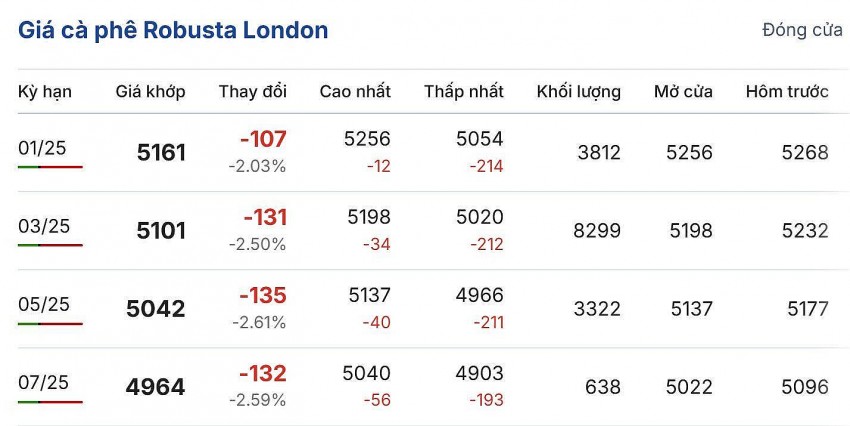Click the "Mở cửa" column header
Viewport: 850px width, 426px height.
[x=683, y=92]
